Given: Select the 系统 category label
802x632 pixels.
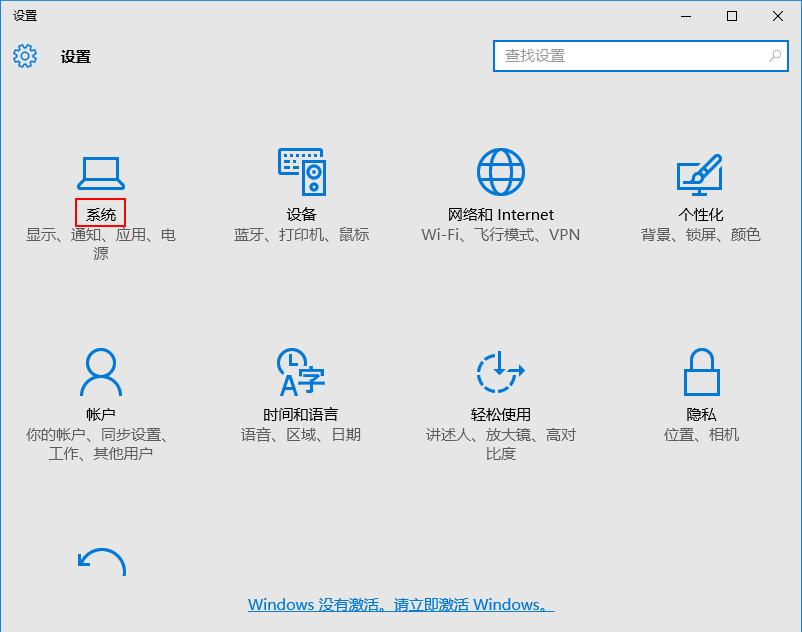Looking at the screenshot, I should coord(101,214).
